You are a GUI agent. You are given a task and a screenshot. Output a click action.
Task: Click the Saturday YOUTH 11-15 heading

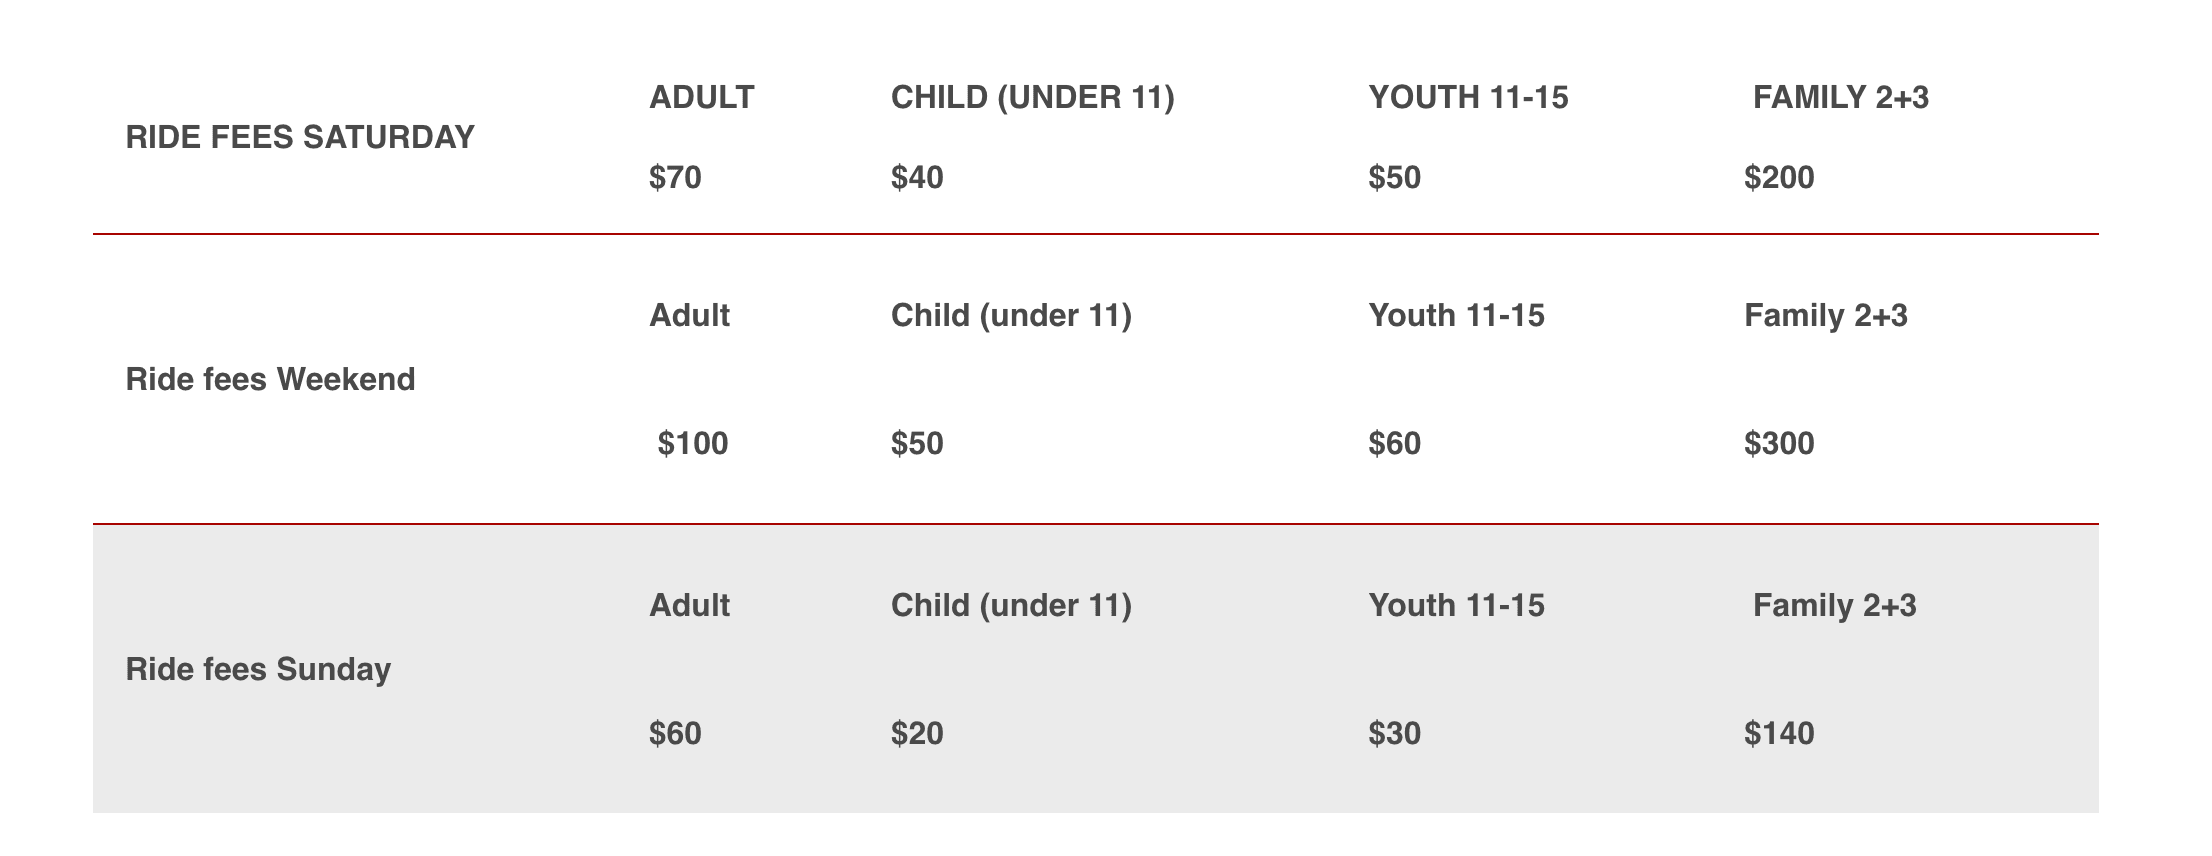pyautogui.click(x=1468, y=97)
